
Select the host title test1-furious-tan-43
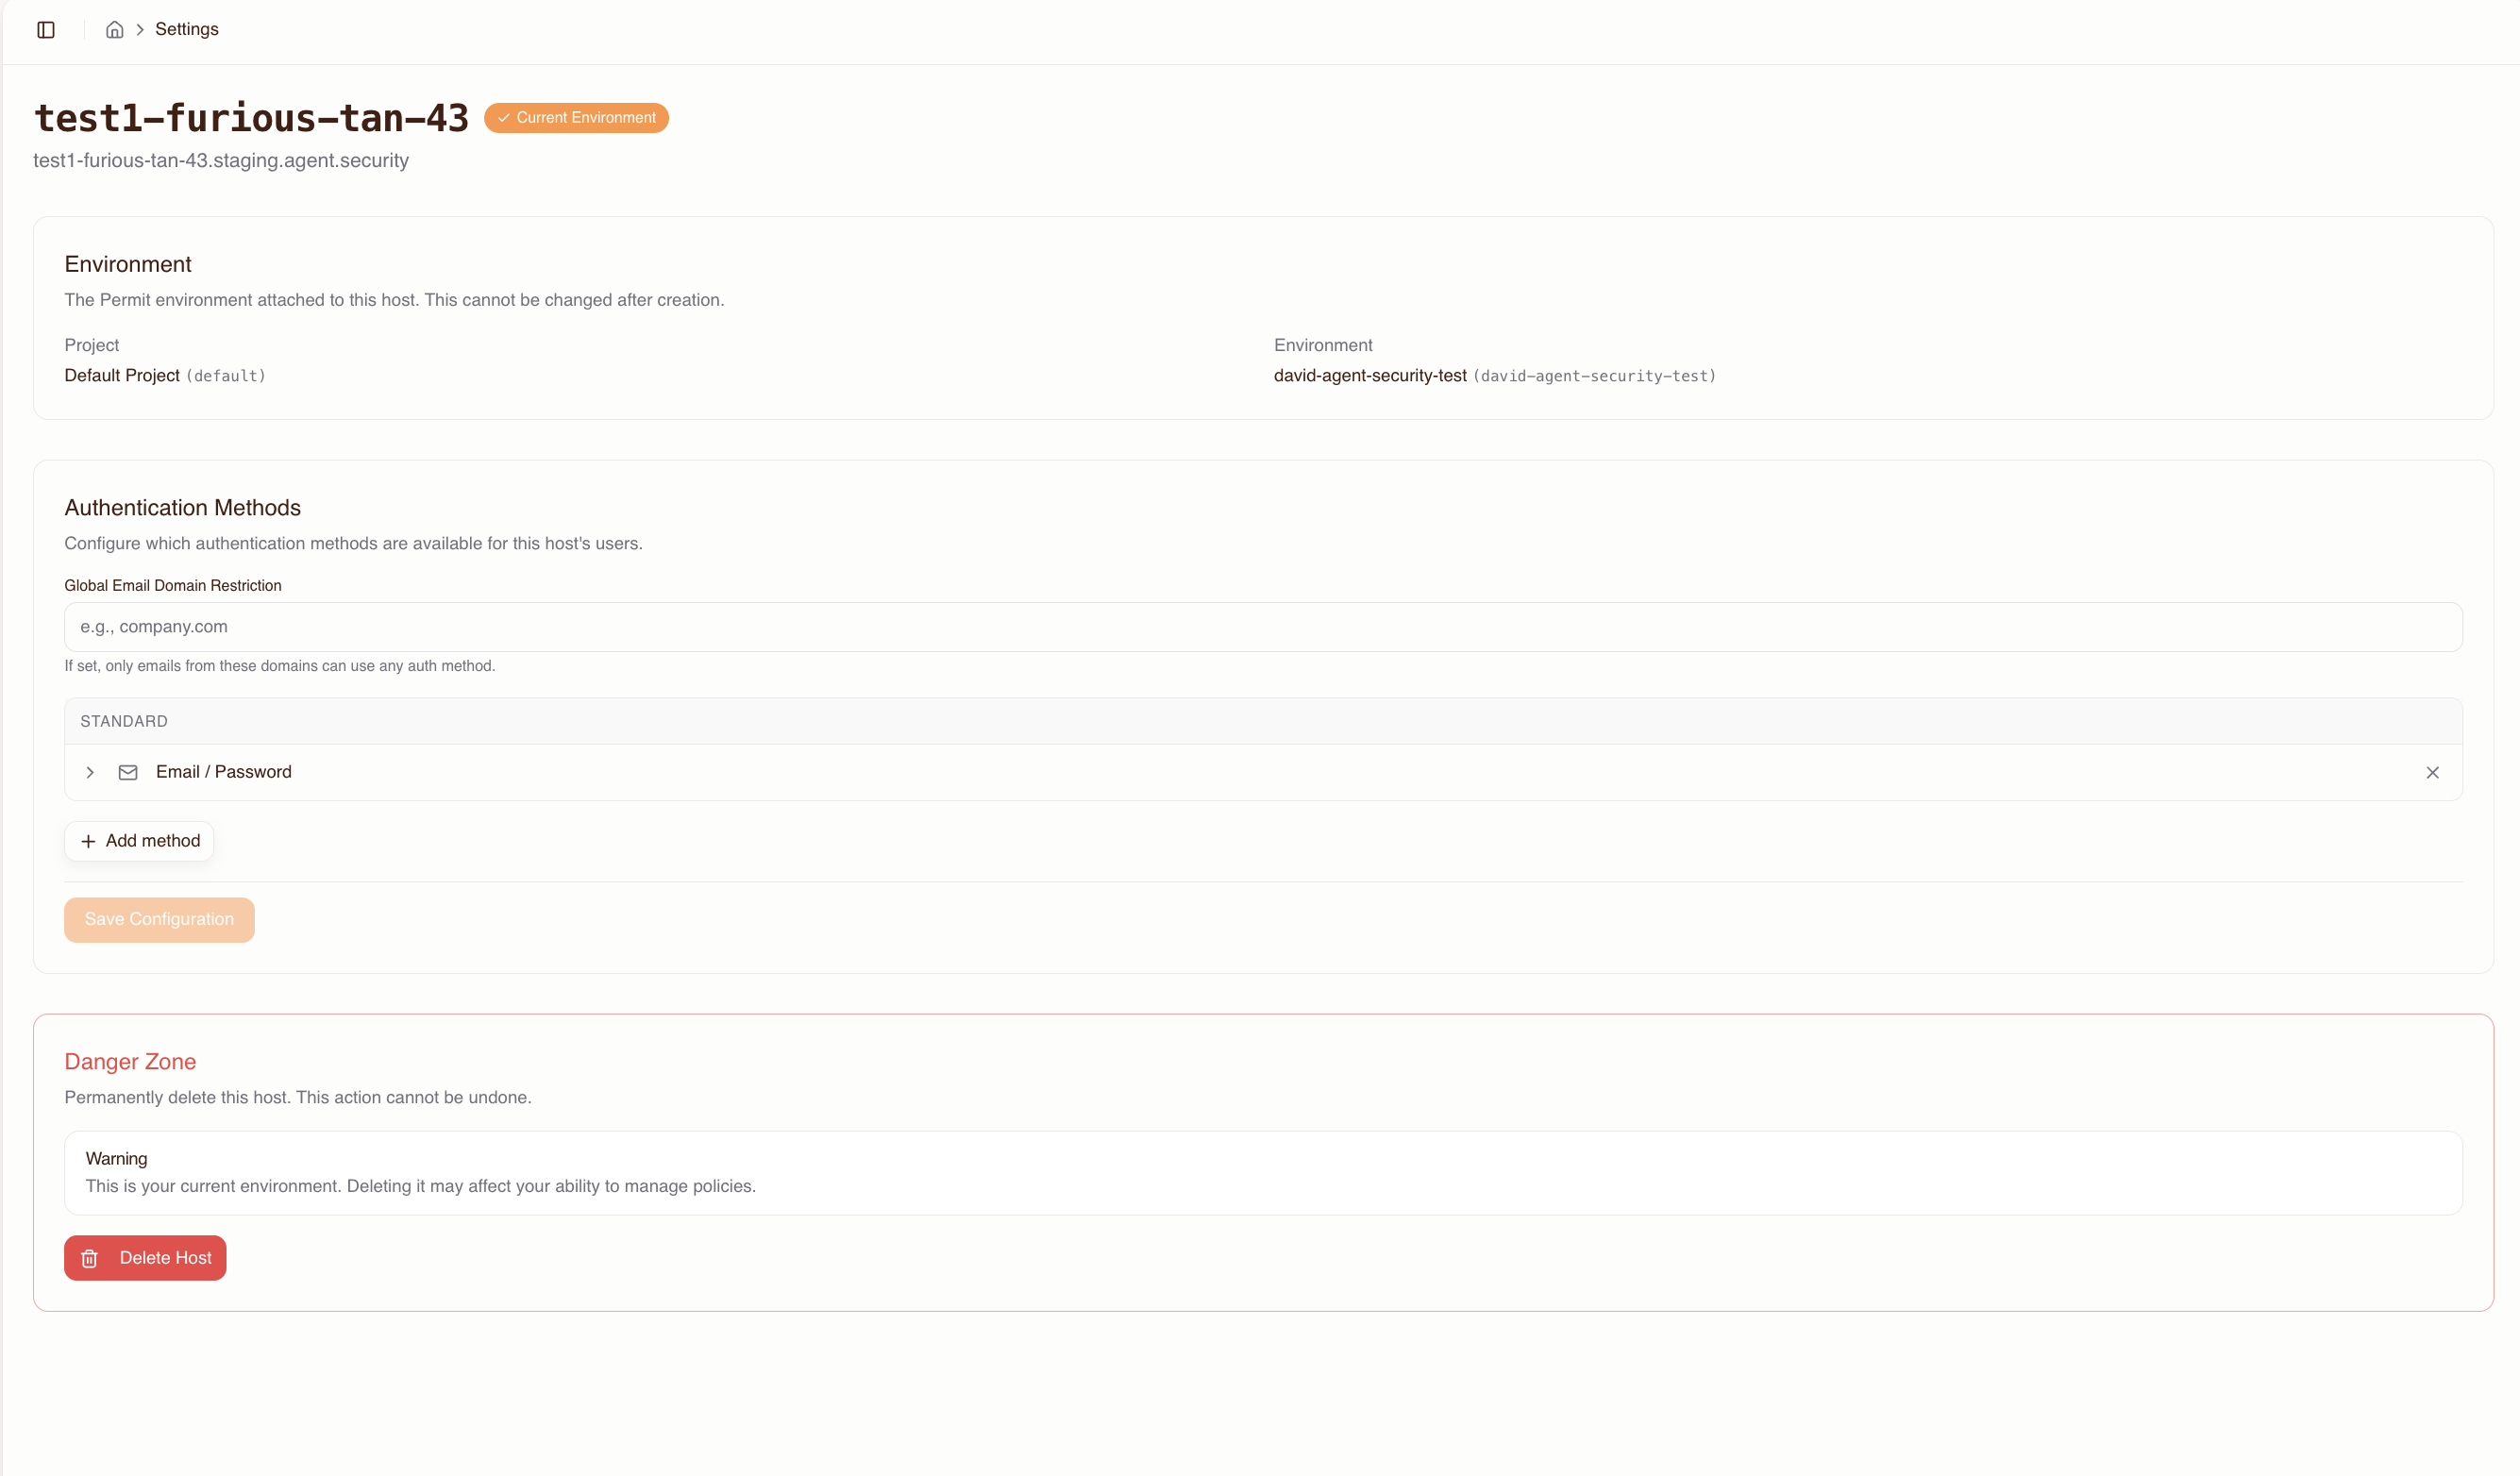(251, 117)
